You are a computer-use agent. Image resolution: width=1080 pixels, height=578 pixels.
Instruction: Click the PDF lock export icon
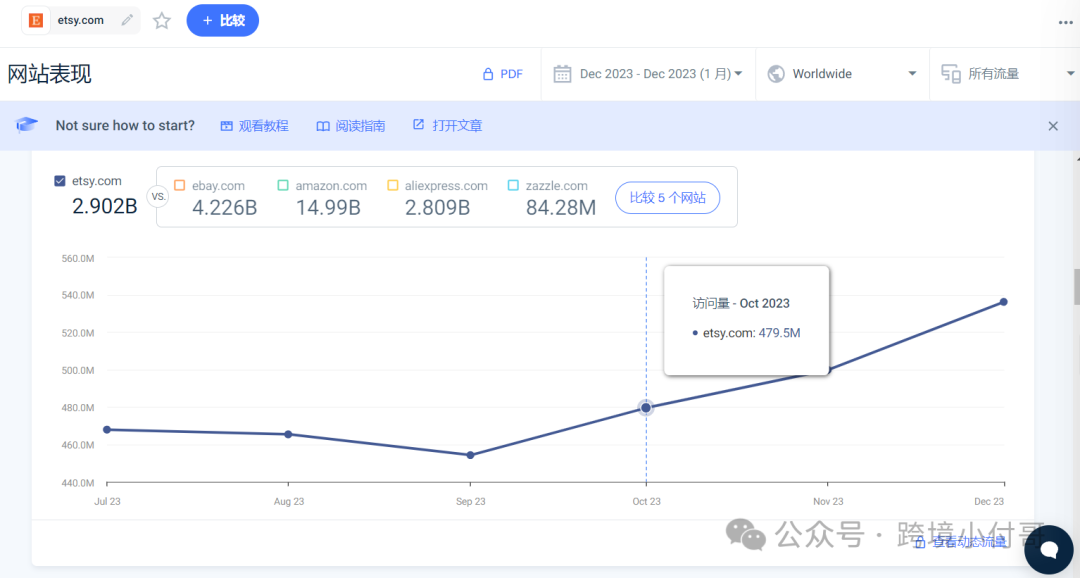(488, 74)
